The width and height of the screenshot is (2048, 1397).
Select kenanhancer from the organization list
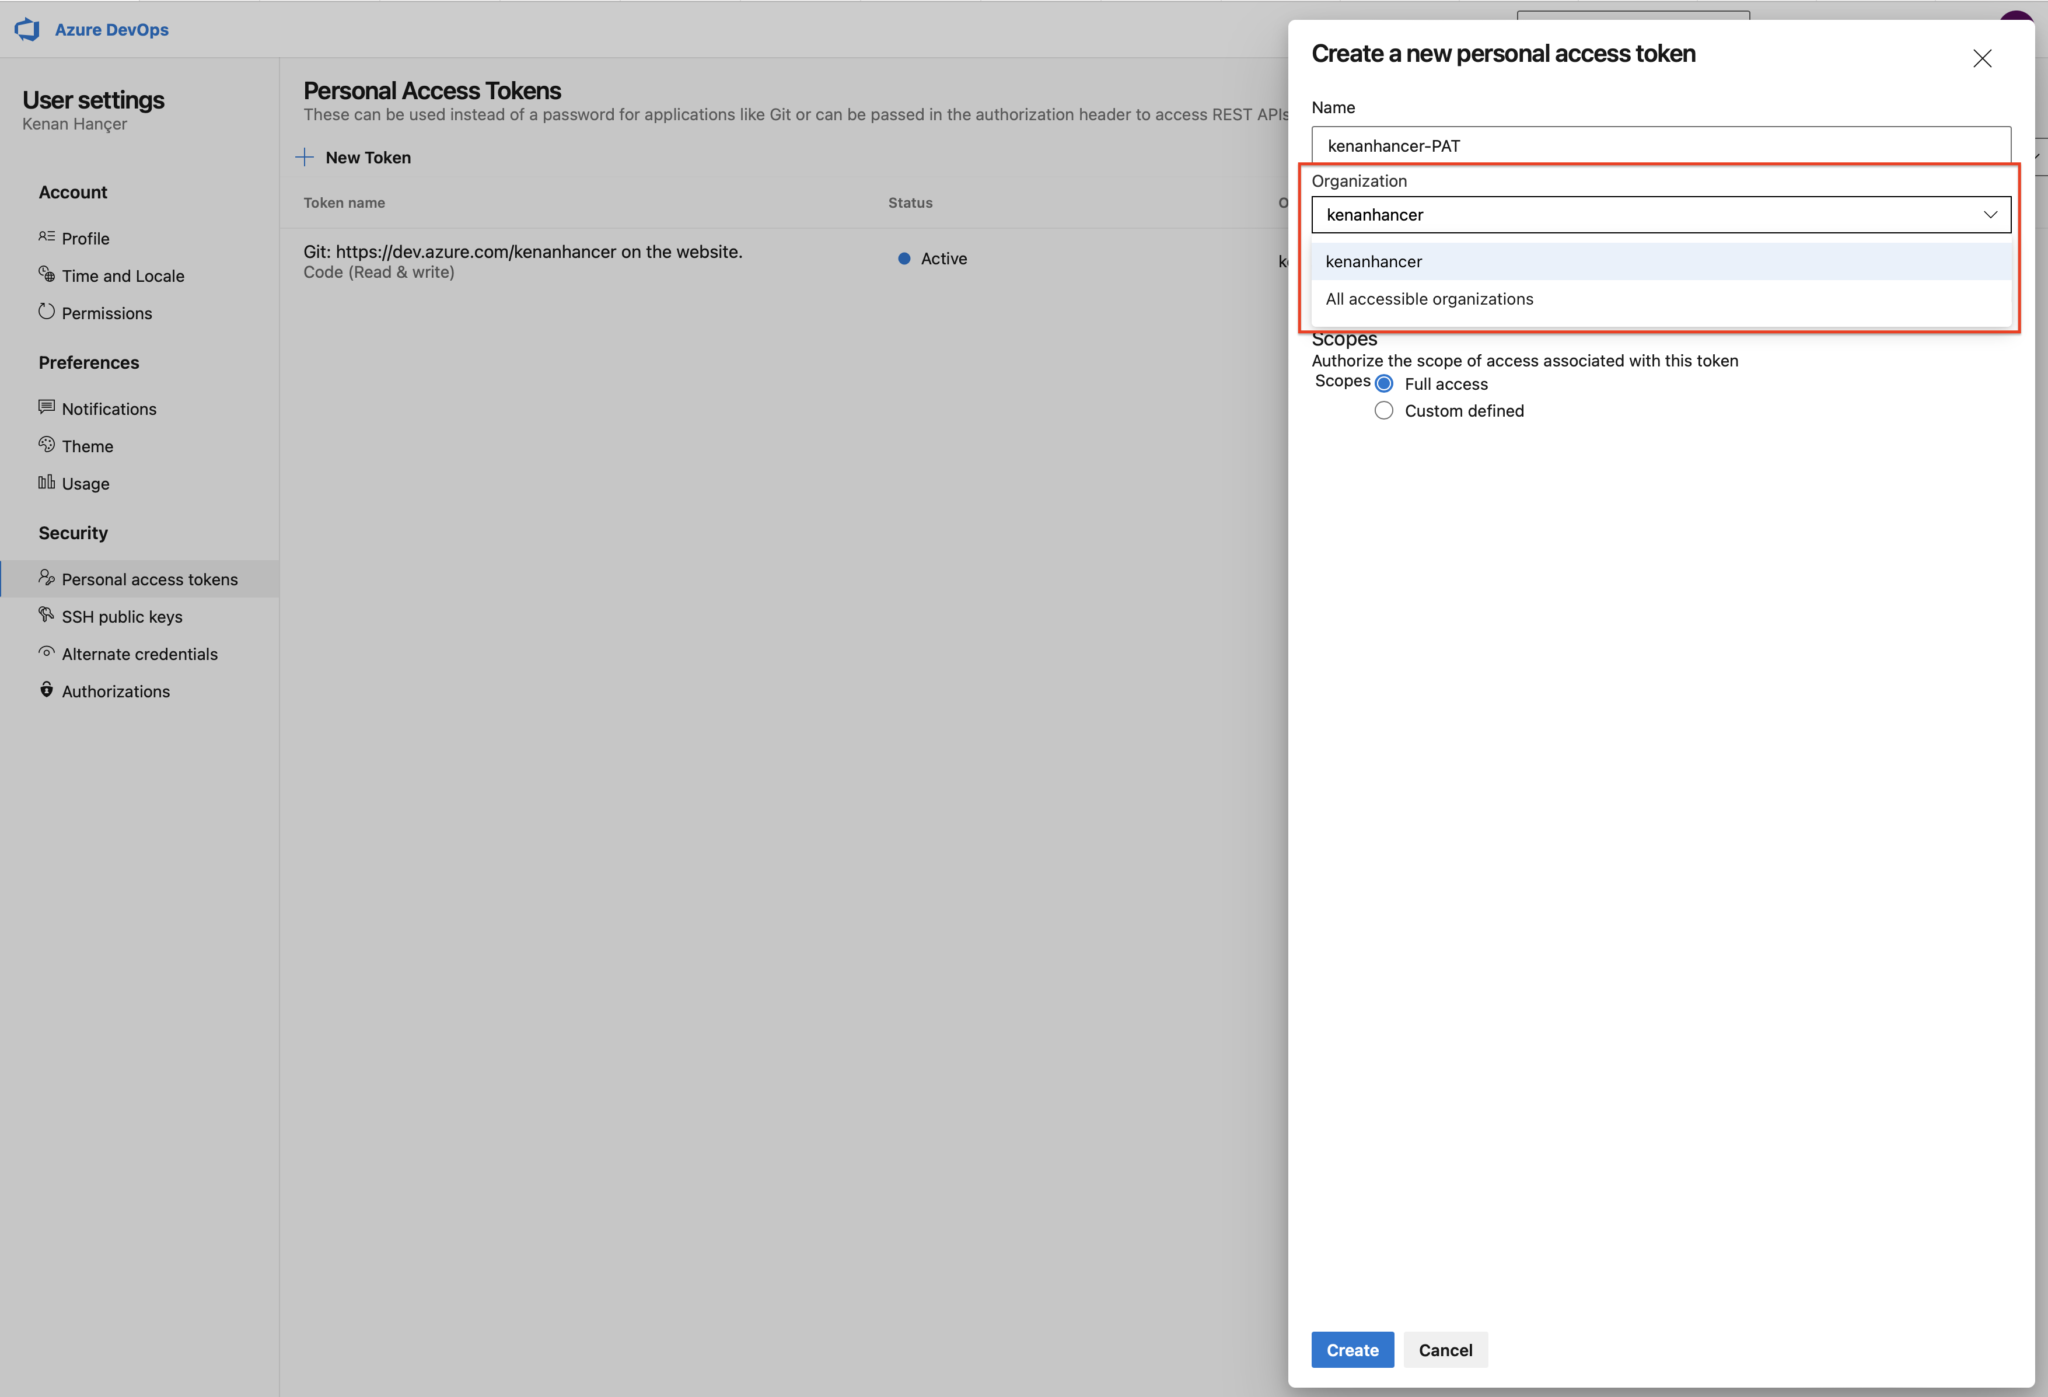point(1374,261)
